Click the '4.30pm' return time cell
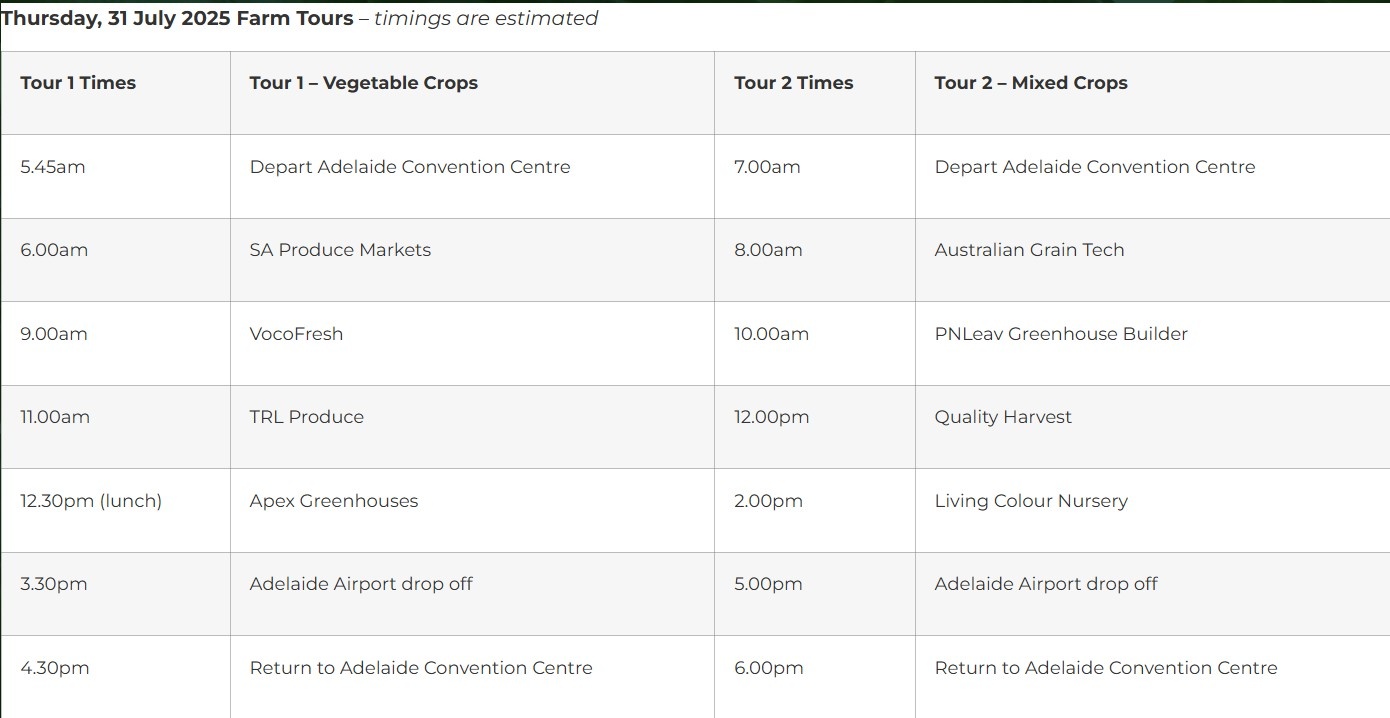The height and width of the screenshot is (718, 1390). [55, 668]
